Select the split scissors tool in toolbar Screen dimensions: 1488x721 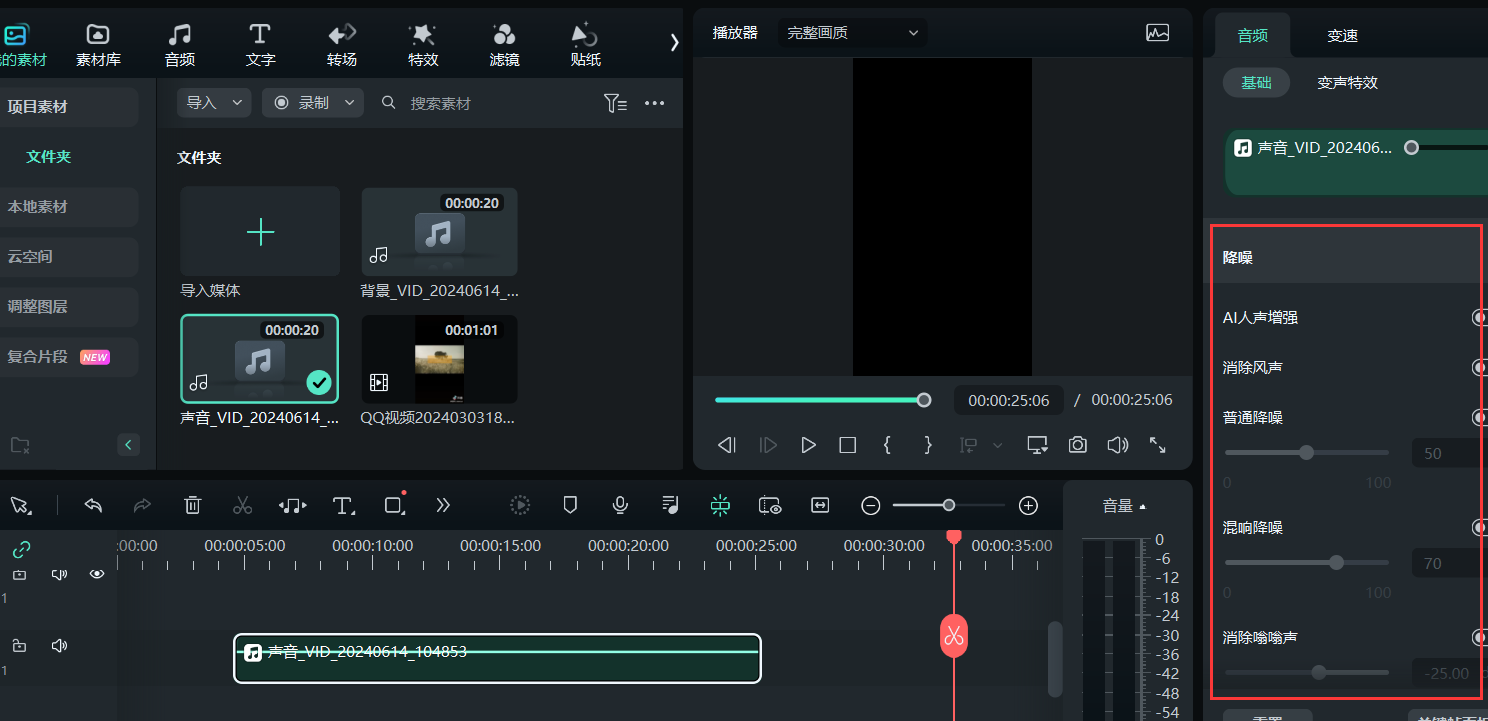coord(242,506)
